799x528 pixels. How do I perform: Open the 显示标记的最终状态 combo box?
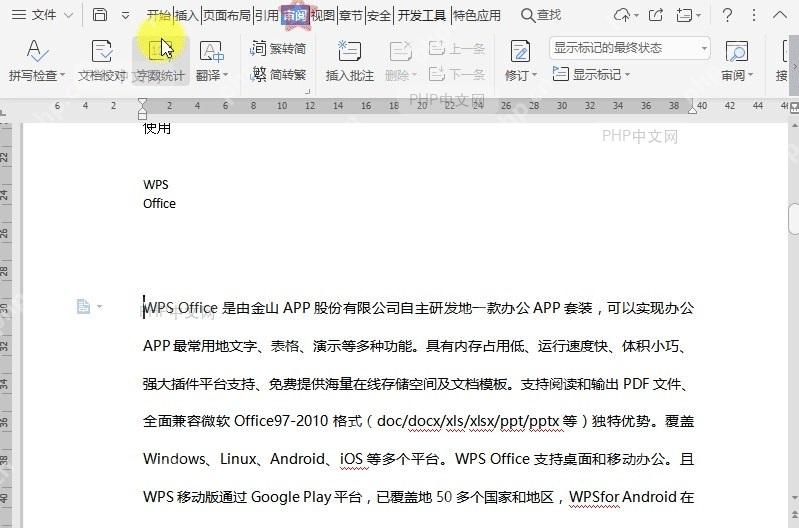point(630,48)
